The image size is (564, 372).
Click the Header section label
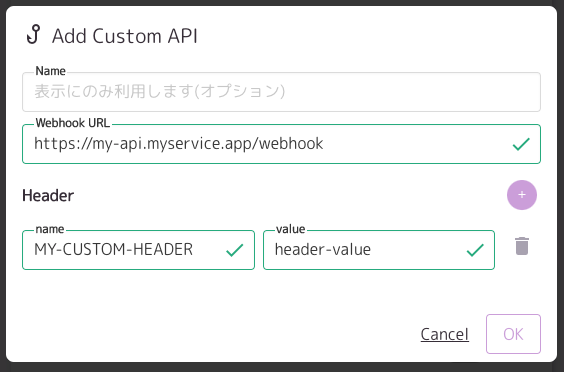(x=48, y=196)
